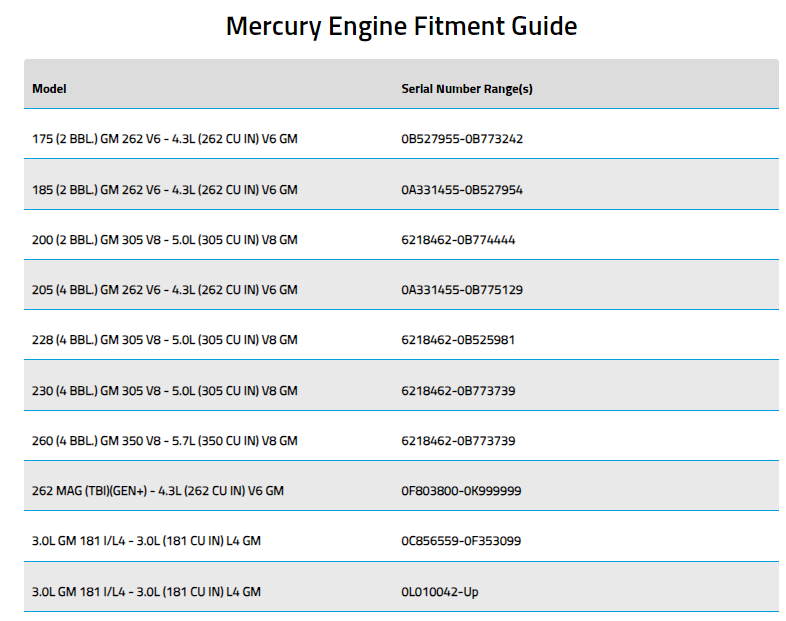Select the 205 (4 BBL.) GM 262 V6 model
Image resolution: width=786 pixels, height=621 pixels.
164,290
